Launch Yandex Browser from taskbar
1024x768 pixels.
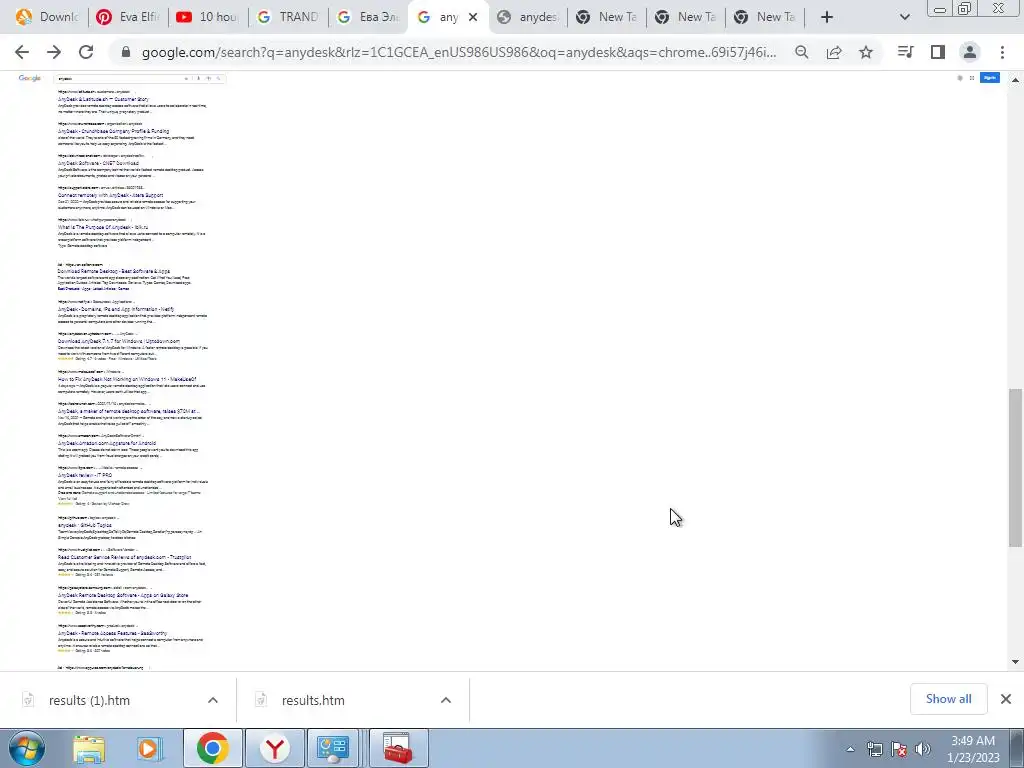[x=275, y=749]
